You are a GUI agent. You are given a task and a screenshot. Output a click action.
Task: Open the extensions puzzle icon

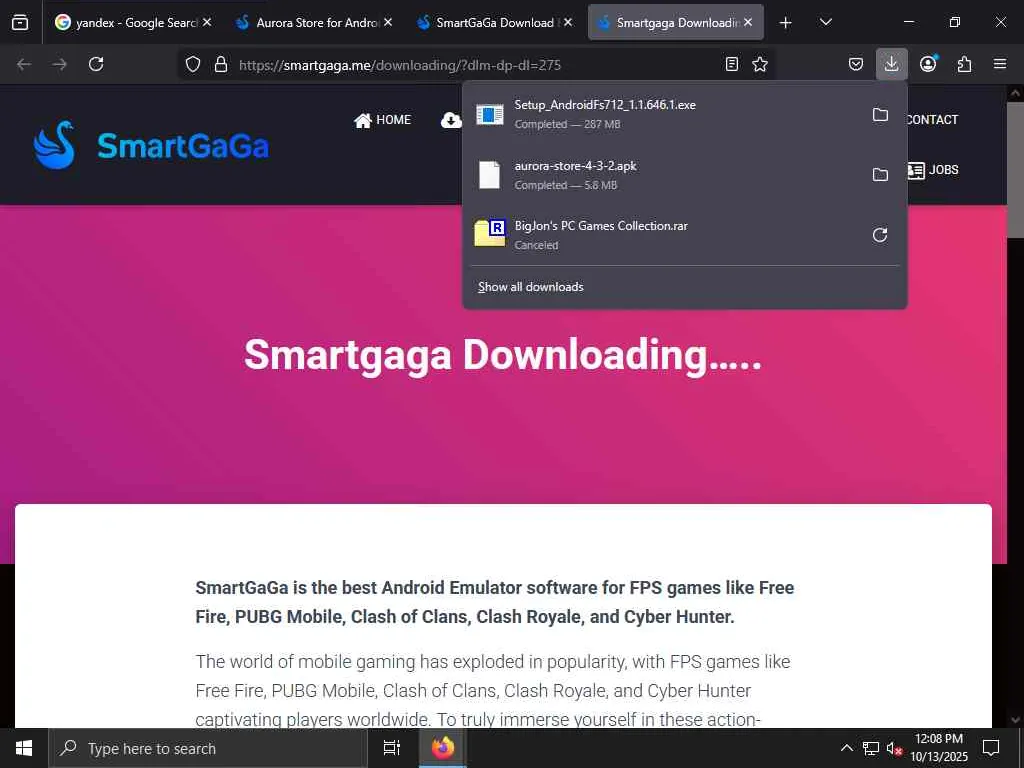964,64
